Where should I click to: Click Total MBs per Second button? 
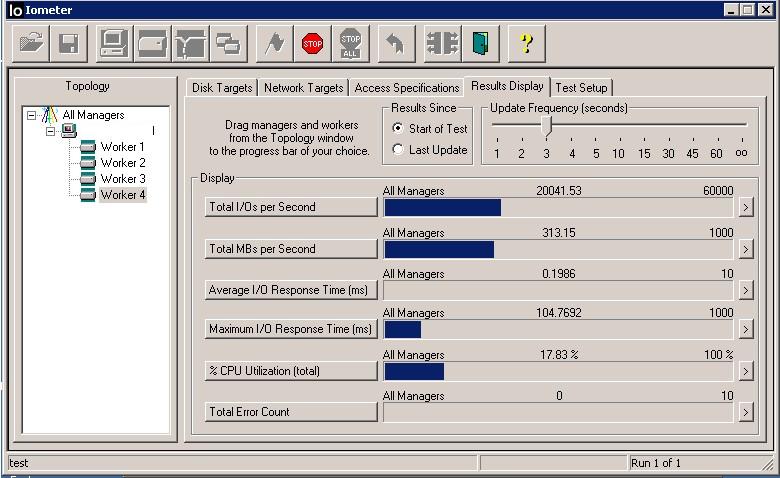point(291,249)
